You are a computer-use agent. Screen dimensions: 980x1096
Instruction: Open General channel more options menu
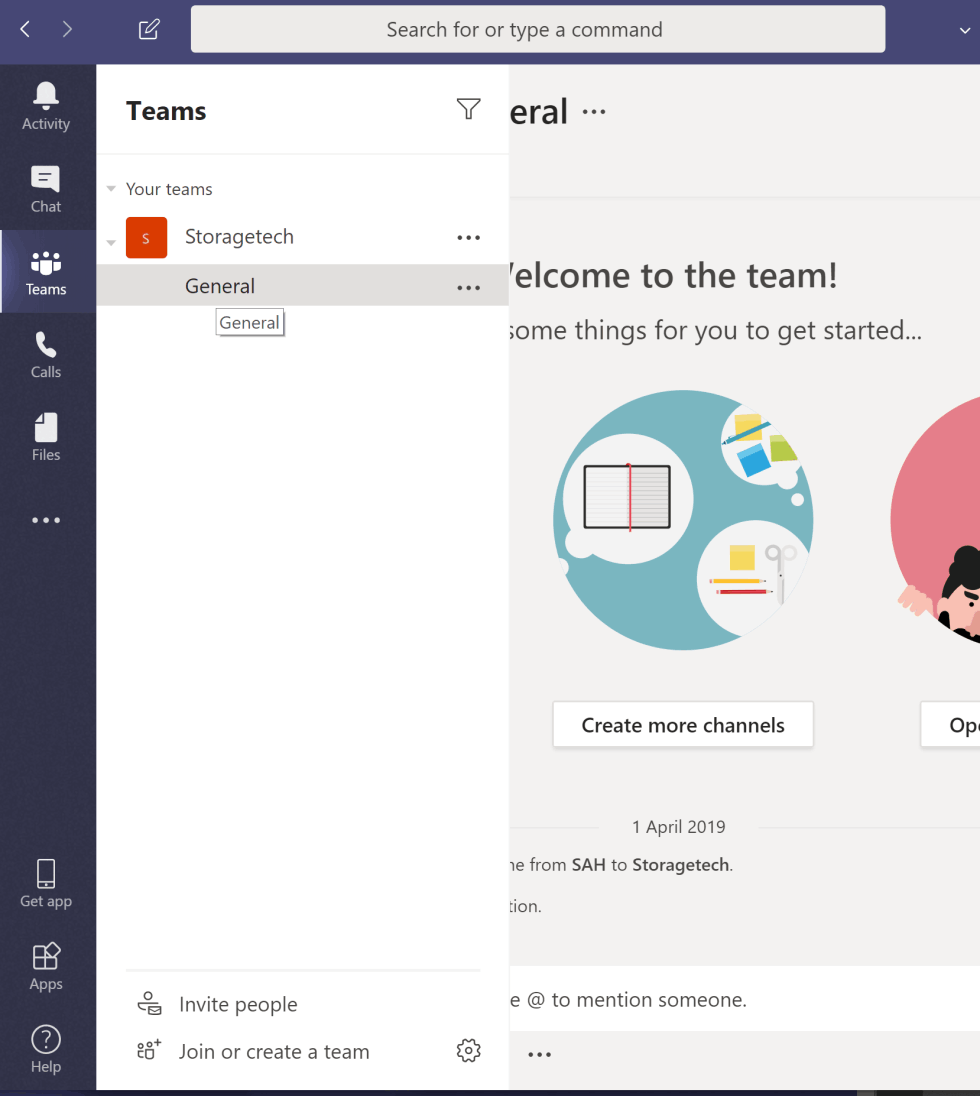tap(468, 287)
